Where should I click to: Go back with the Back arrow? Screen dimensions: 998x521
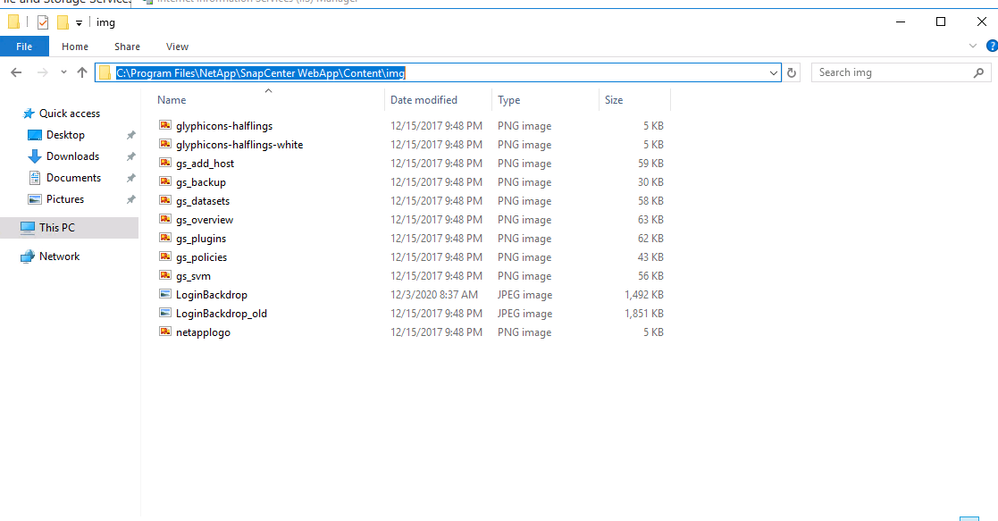17,73
